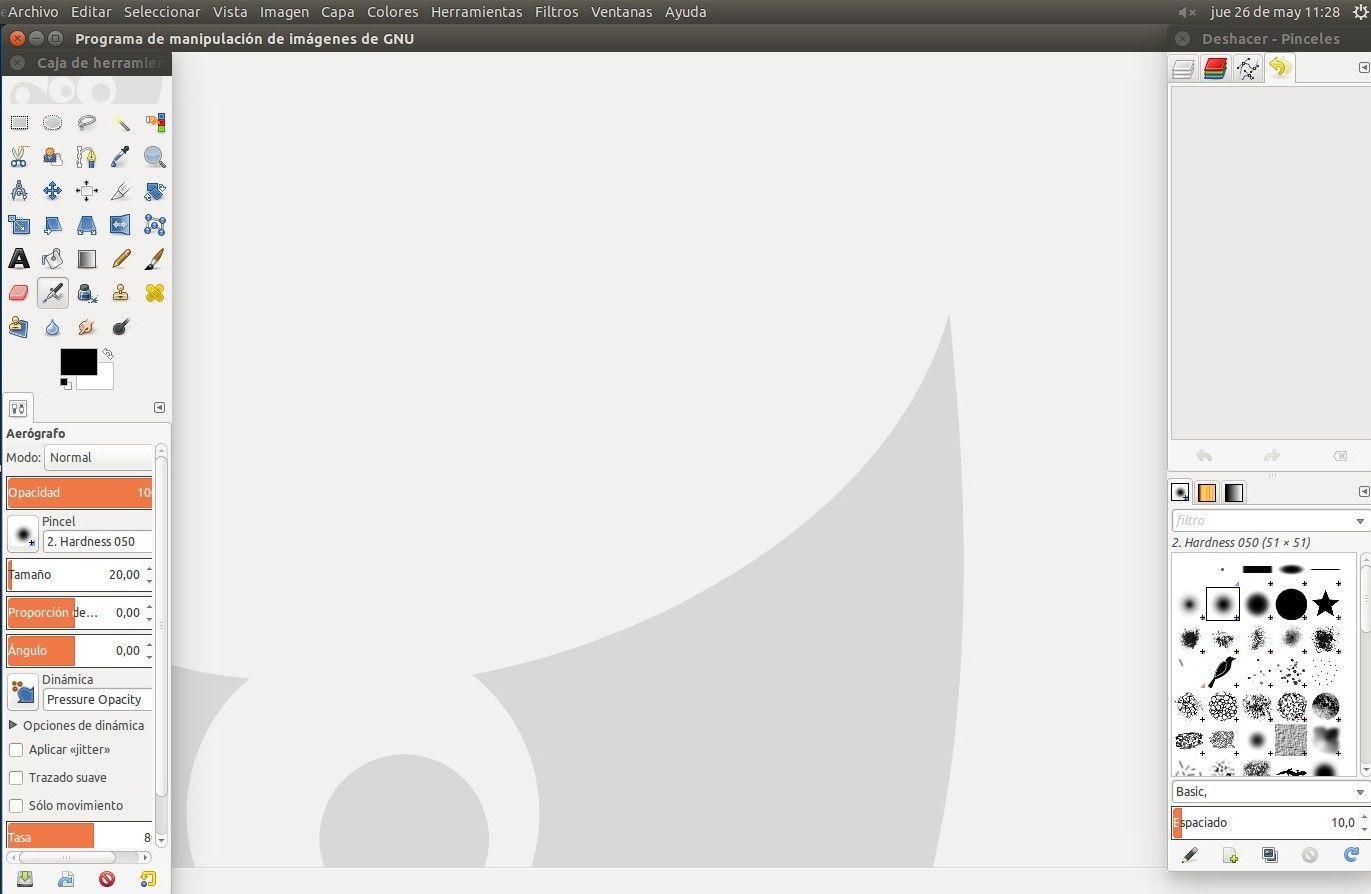Select the Move tool
Image resolution: width=1371 pixels, height=894 pixels.
(x=53, y=191)
